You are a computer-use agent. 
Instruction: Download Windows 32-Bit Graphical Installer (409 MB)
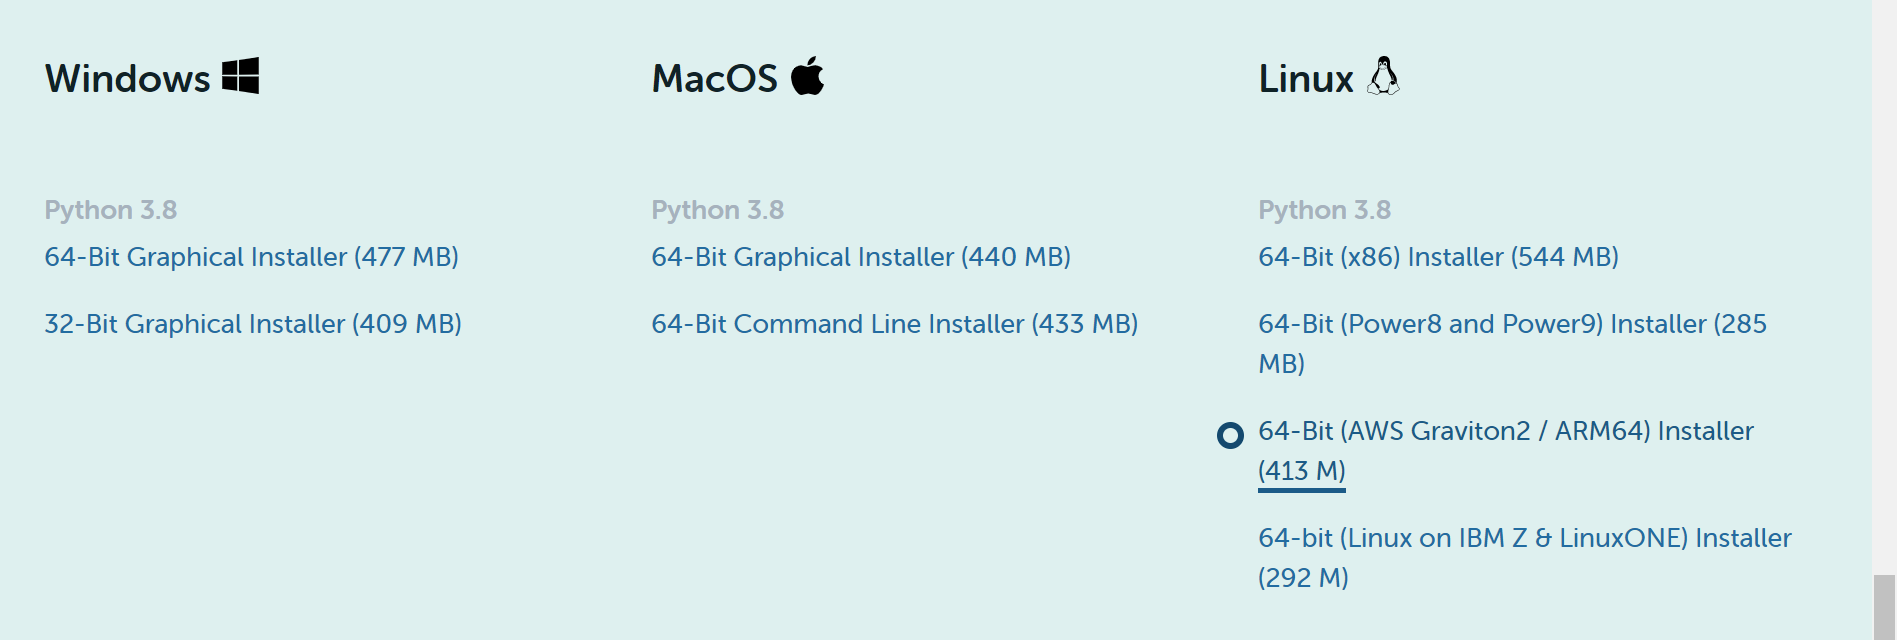click(x=252, y=324)
